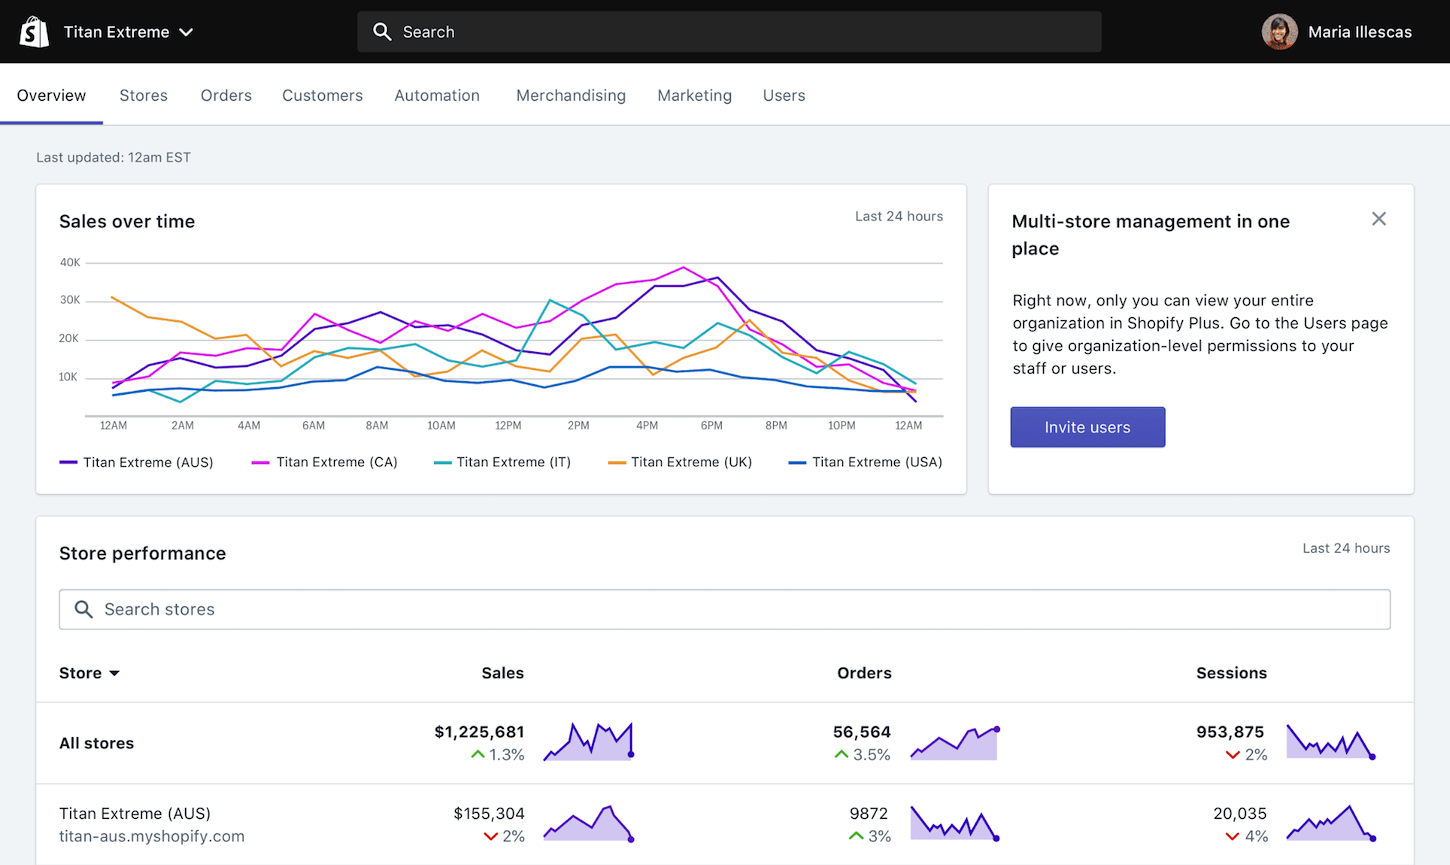1450x865 pixels.
Task: Open Maria Illescas profile avatar
Action: pyautogui.click(x=1279, y=32)
